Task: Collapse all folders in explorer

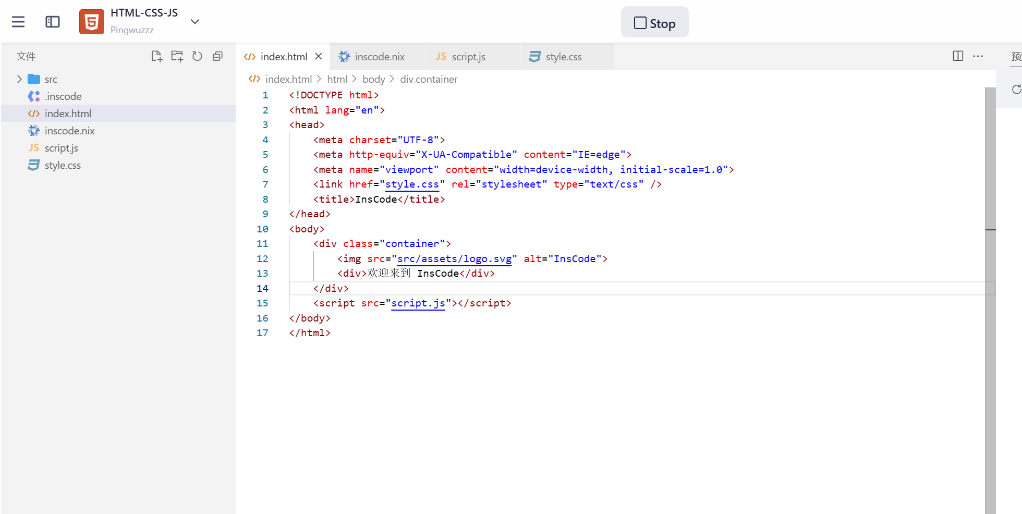Action: [217, 57]
